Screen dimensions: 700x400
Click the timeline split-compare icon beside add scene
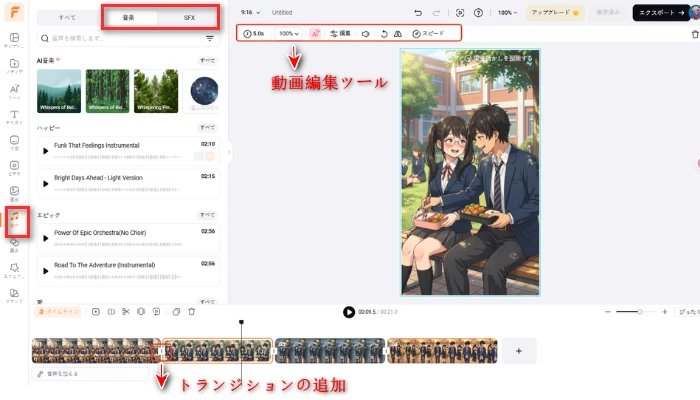click(111, 312)
